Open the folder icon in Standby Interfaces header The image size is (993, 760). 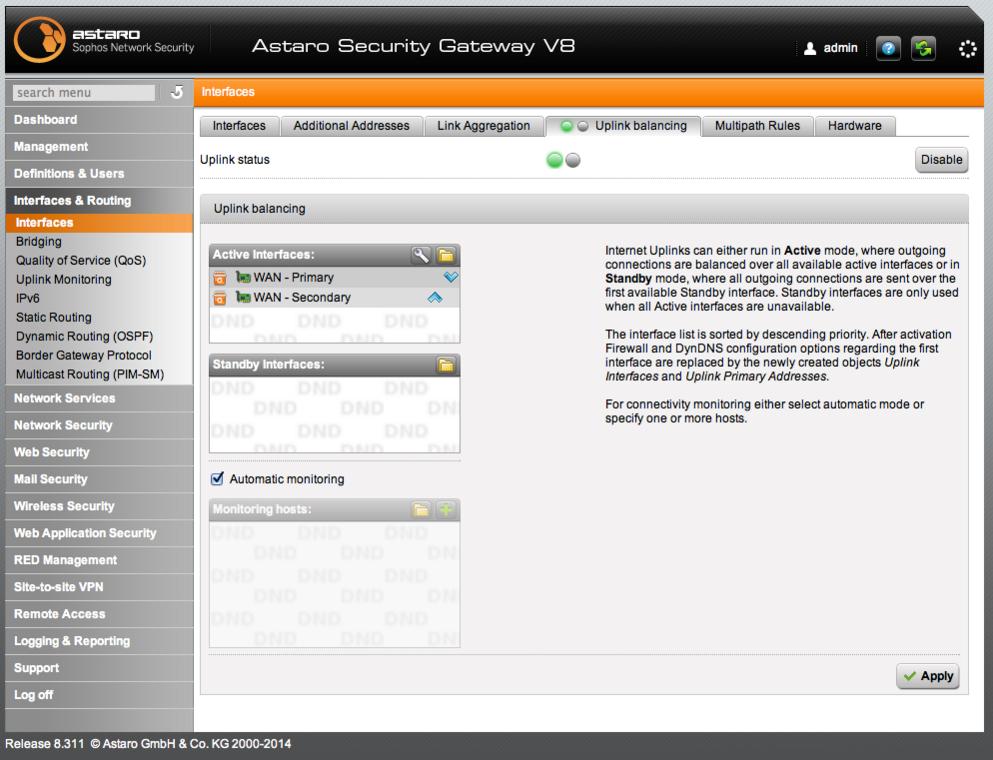point(446,365)
